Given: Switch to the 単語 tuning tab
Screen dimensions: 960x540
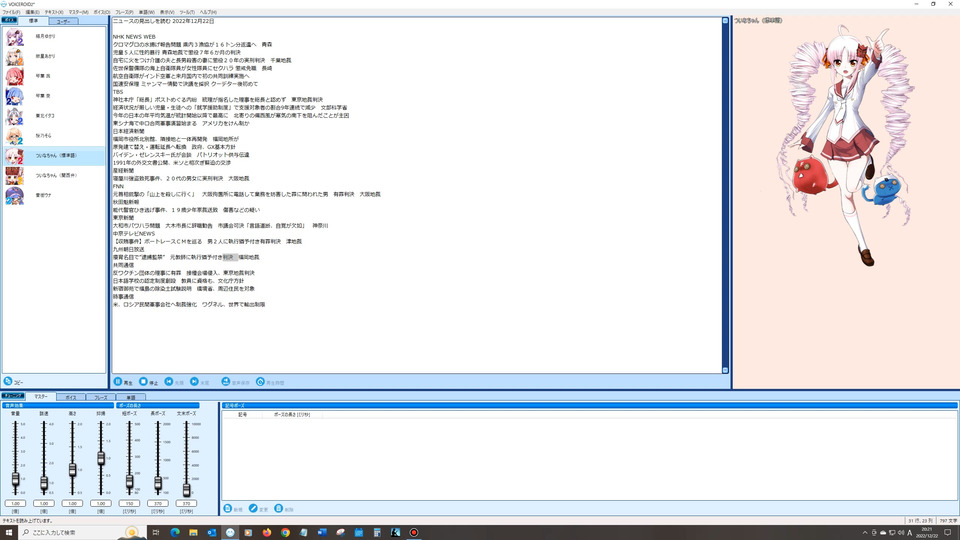Looking at the screenshot, I should point(130,397).
